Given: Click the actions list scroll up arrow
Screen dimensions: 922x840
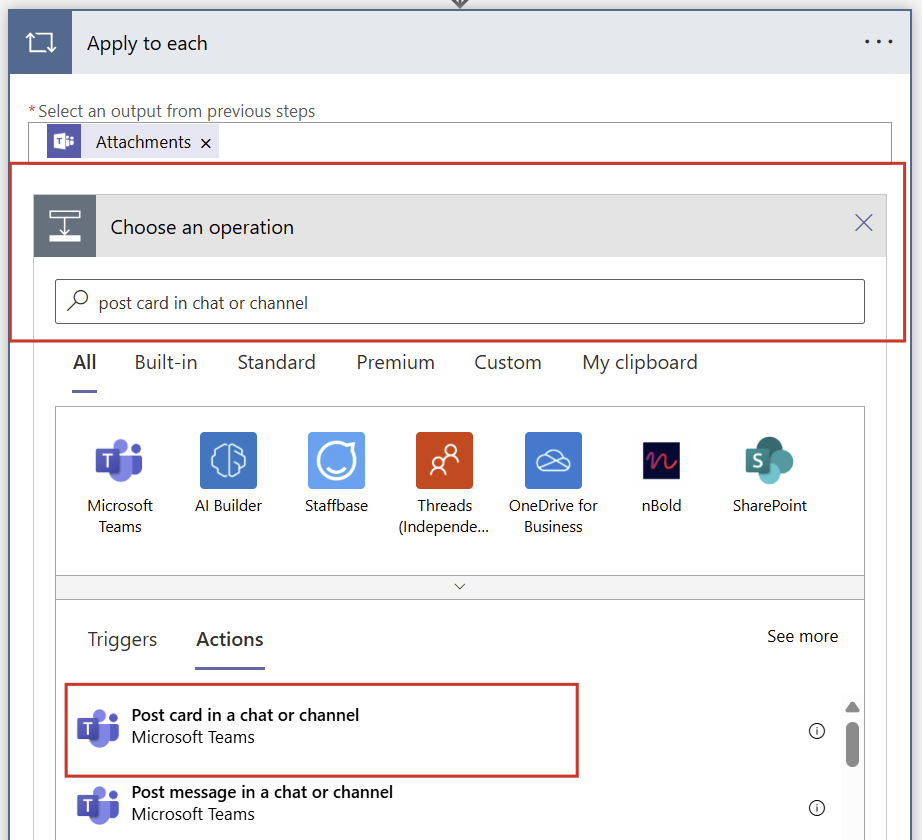Looking at the screenshot, I should [852, 707].
